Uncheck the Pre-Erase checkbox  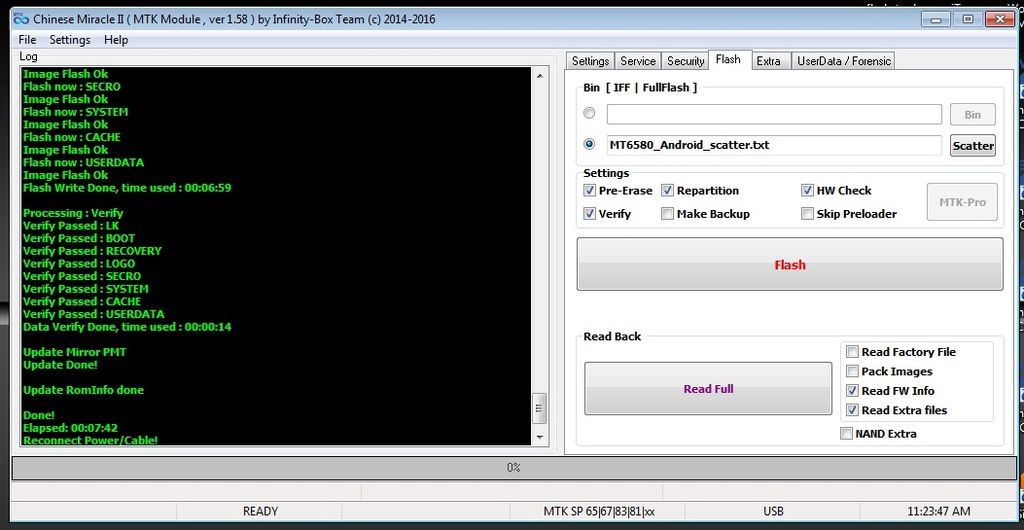point(590,191)
